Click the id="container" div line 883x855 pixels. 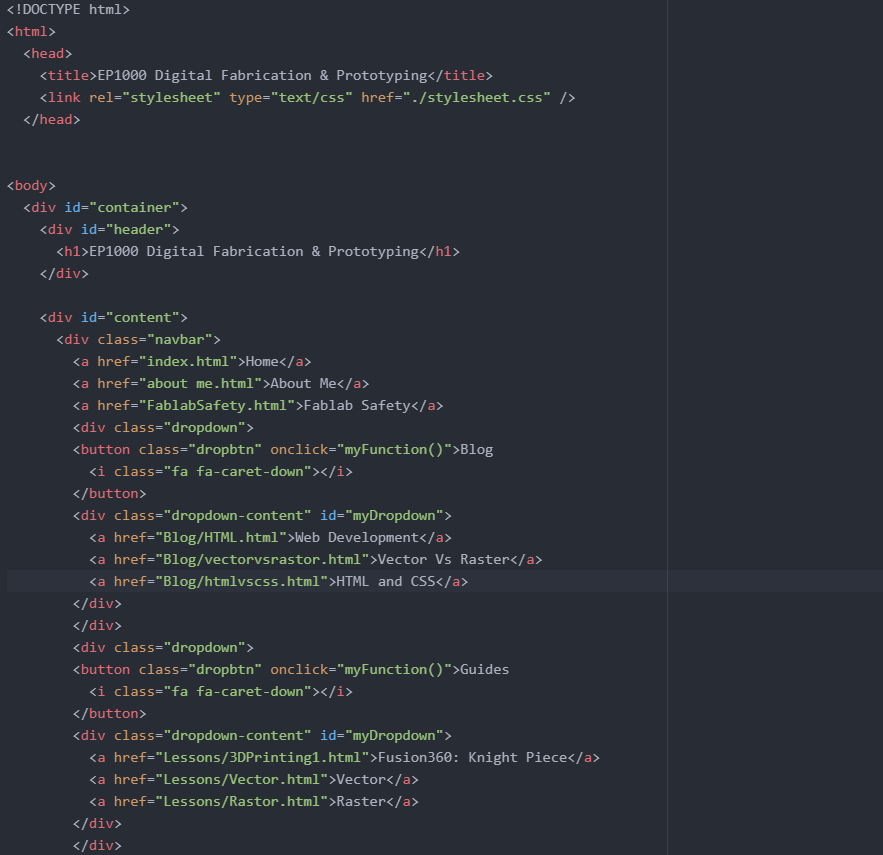tap(105, 207)
